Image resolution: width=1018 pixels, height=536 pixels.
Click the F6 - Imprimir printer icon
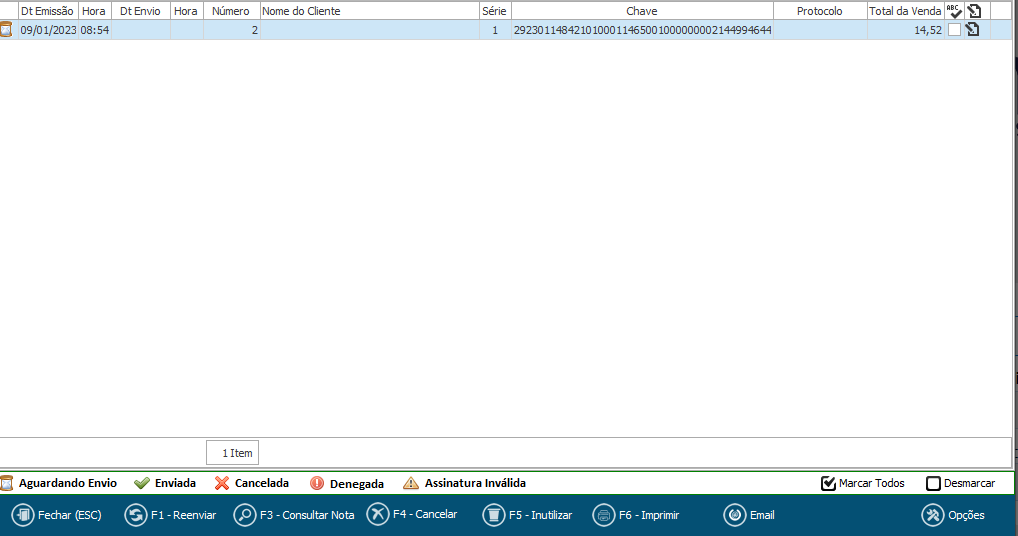pyautogui.click(x=603, y=515)
